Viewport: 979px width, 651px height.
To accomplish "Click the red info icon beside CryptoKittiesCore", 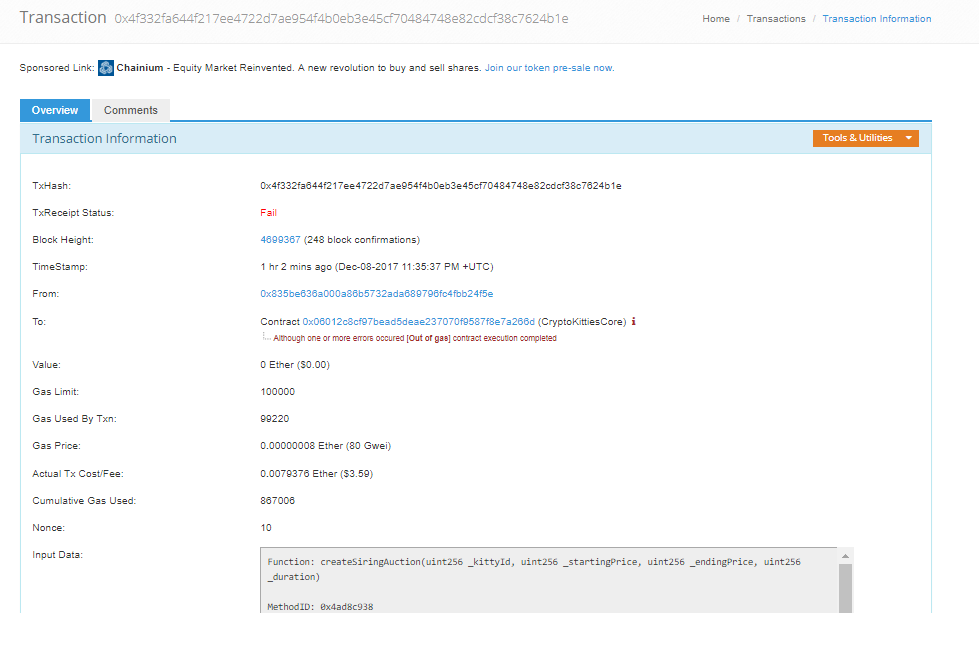I will pos(634,322).
